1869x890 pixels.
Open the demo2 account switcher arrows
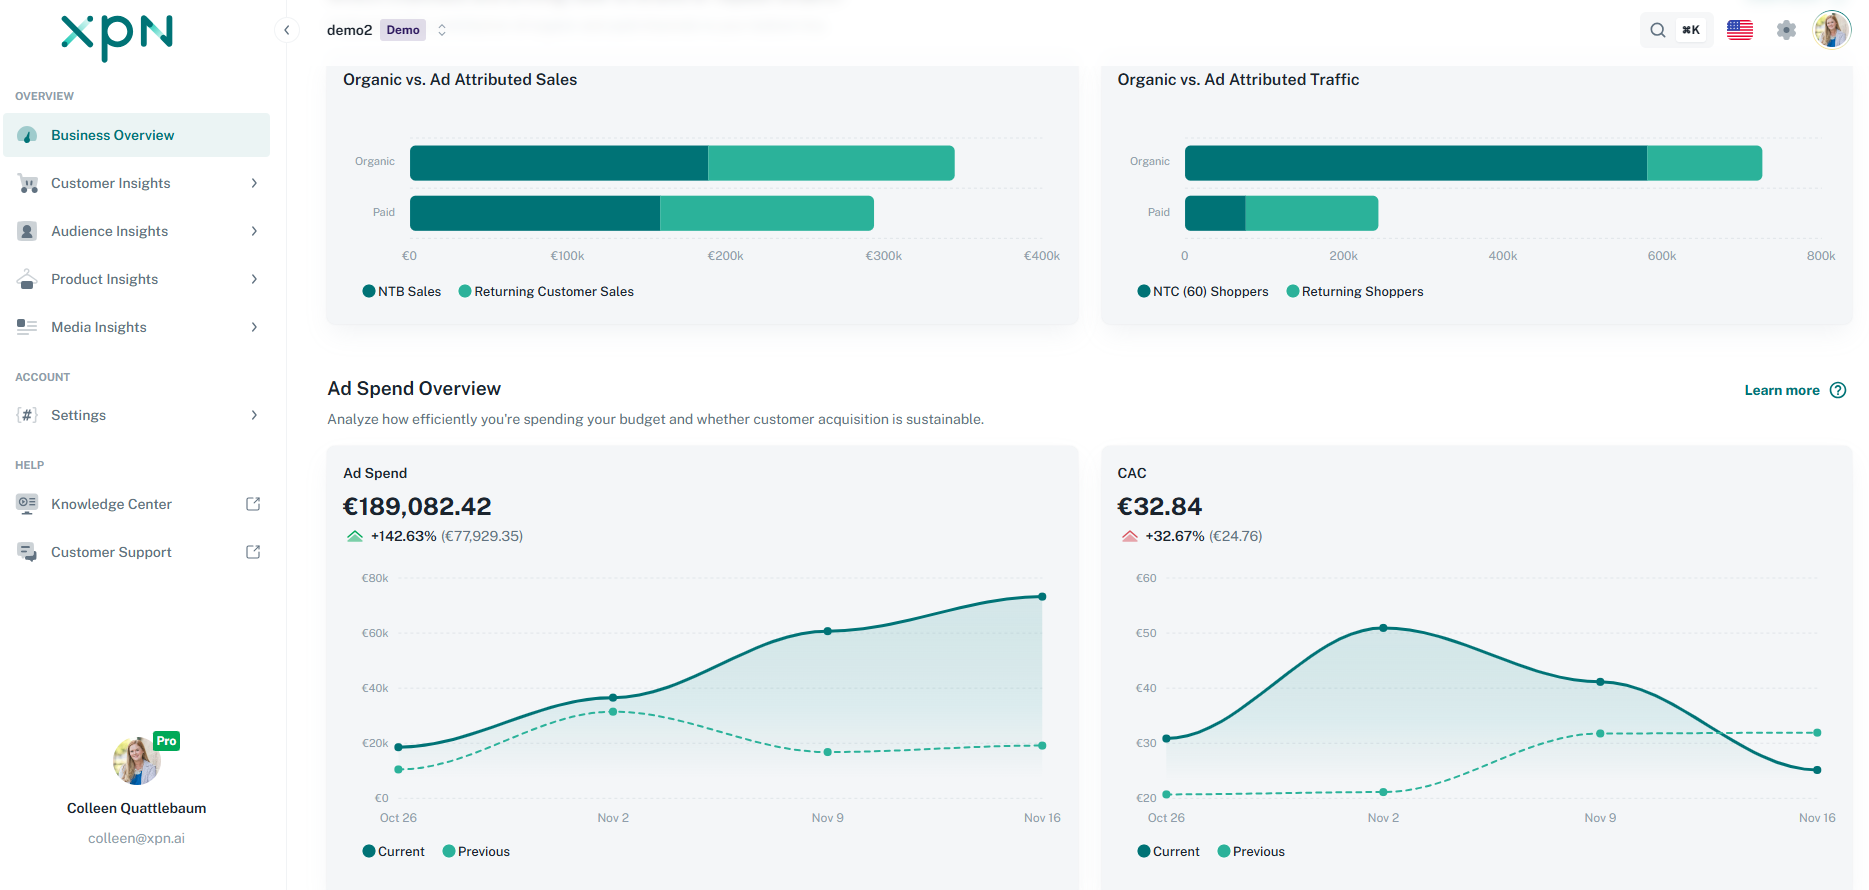(442, 30)
